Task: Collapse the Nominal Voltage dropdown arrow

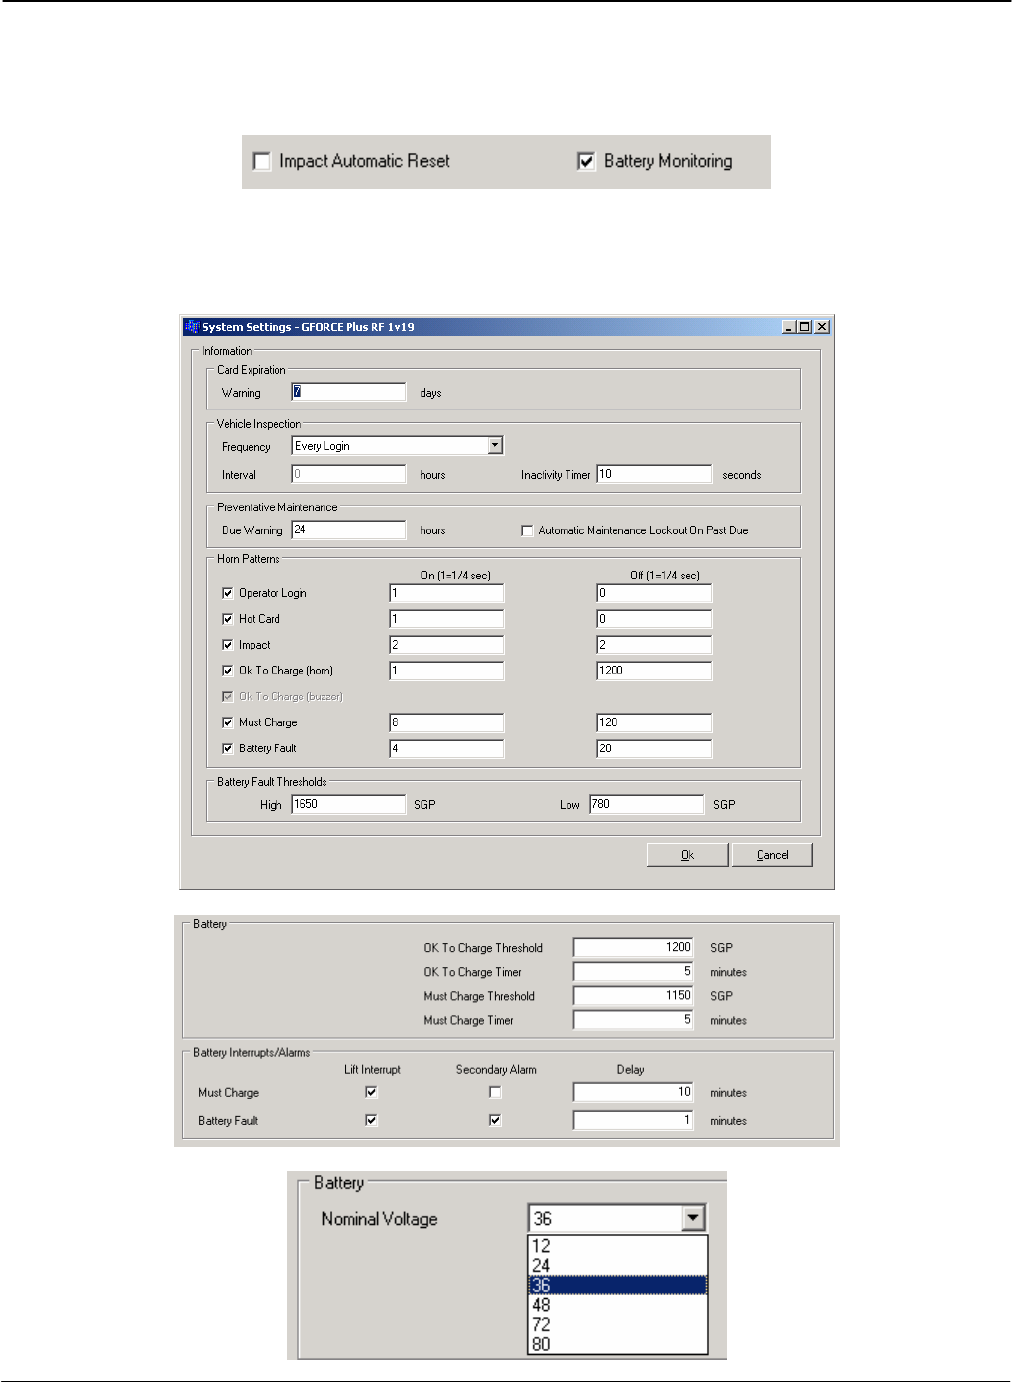Action: pyautogui.click(x=693, y=1218)
